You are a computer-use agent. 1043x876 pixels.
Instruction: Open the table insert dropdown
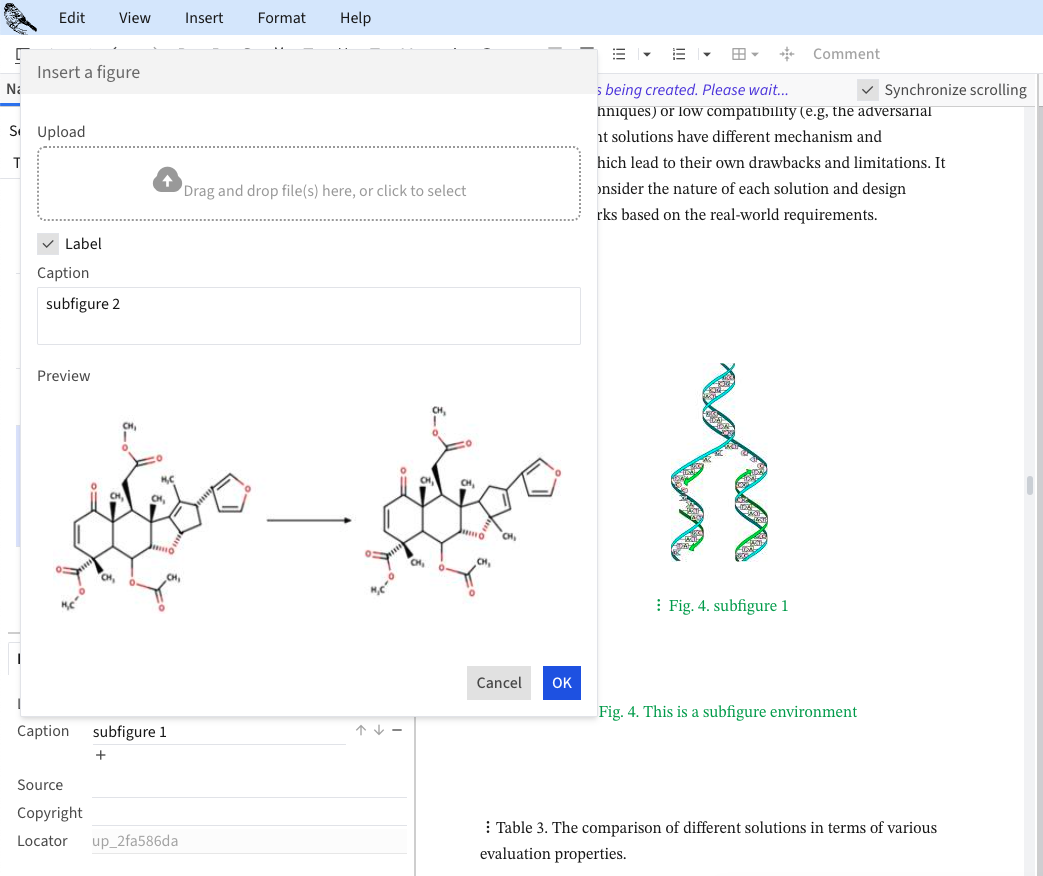pyautogui.click(x=745, y=54)
